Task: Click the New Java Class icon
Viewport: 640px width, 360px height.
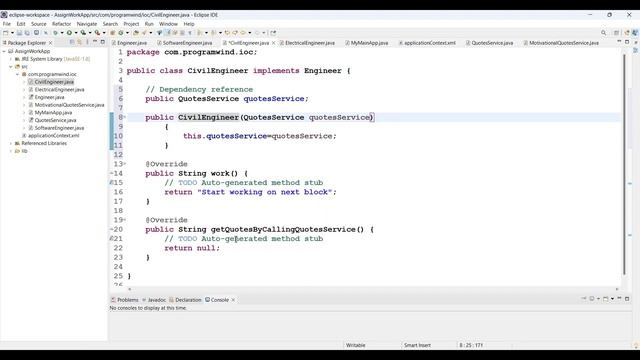Action: click(121, 33)
